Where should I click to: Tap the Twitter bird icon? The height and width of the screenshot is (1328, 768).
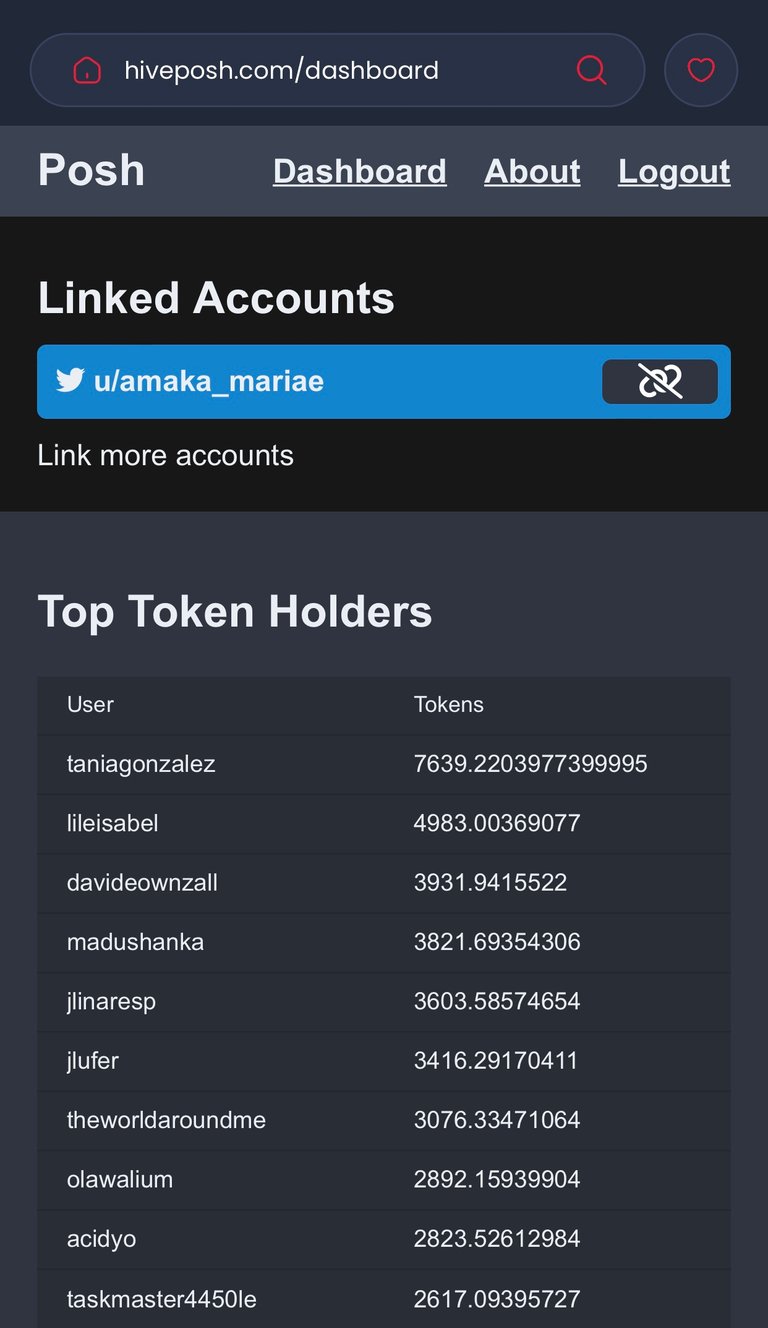70,381
